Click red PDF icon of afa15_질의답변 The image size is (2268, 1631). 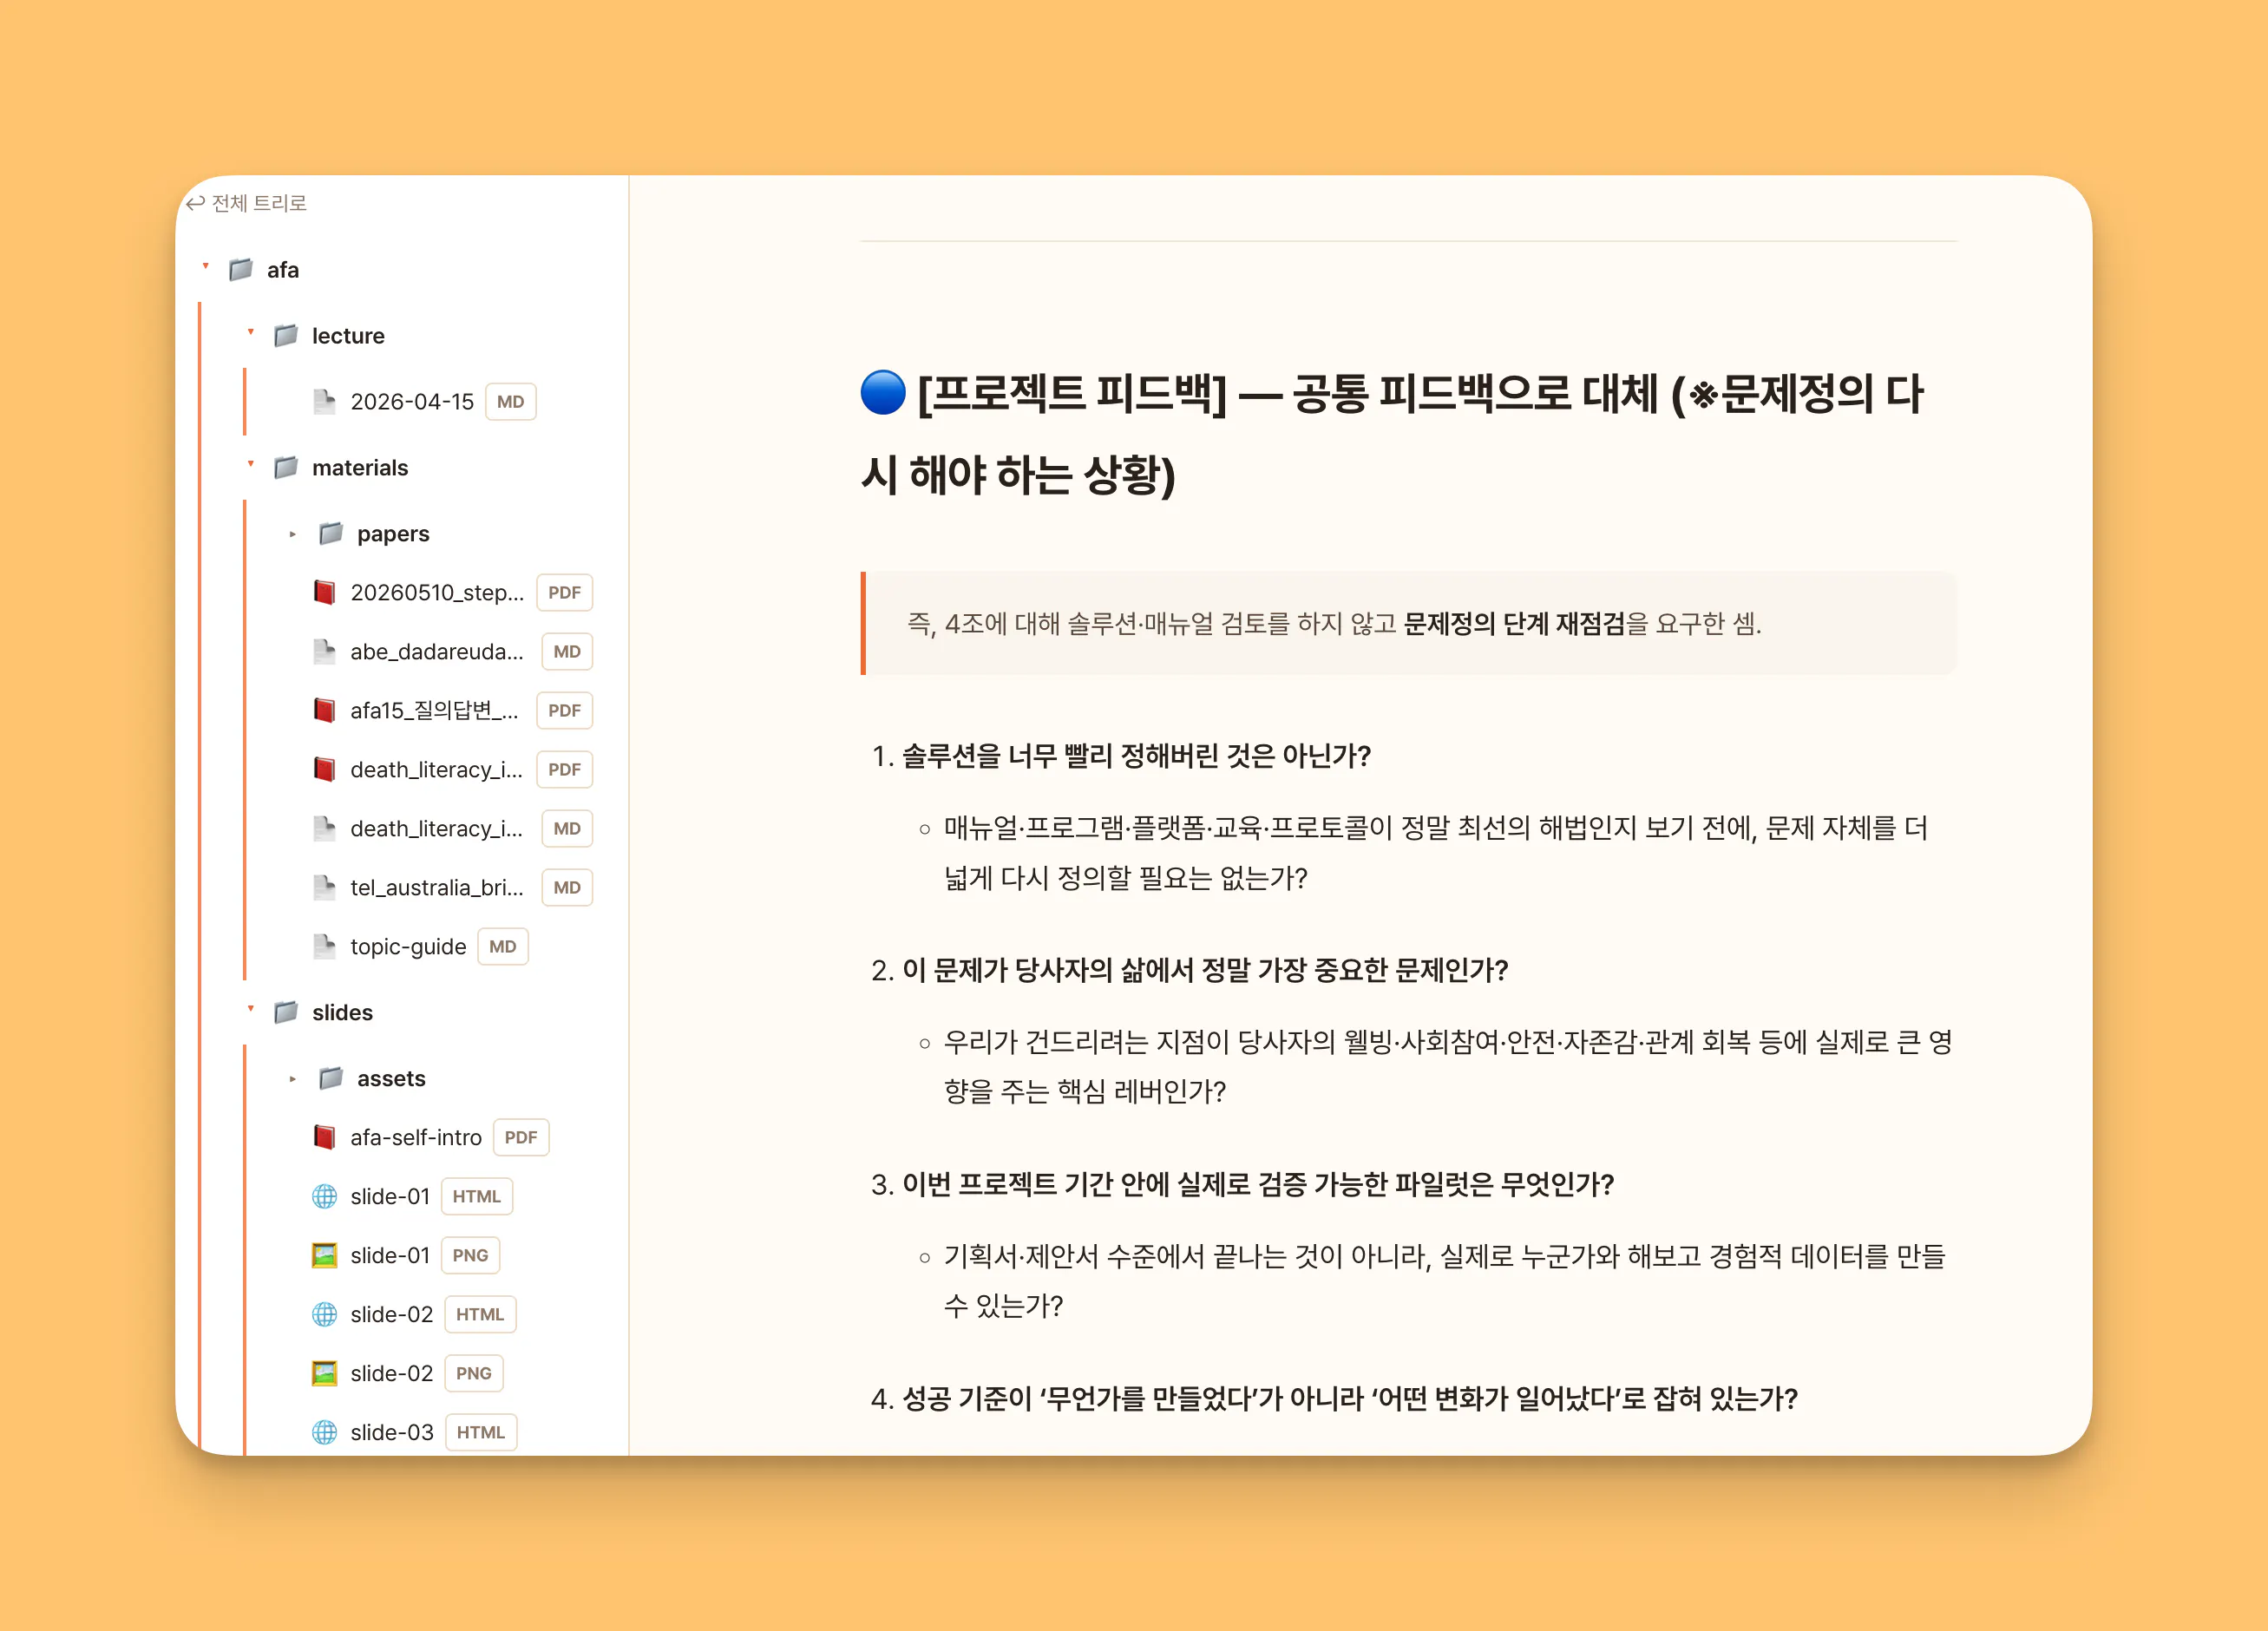(x=324, y=711)
